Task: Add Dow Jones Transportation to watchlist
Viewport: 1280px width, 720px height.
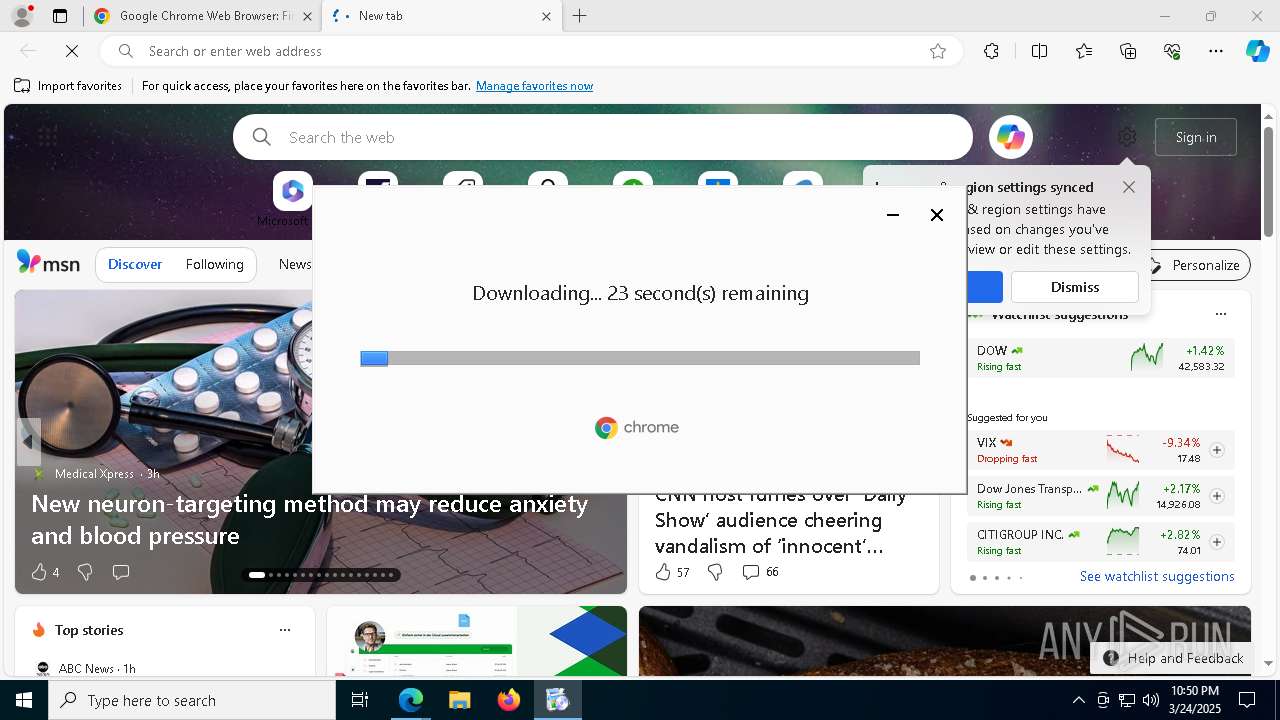Action: click(x=1217, y=496)
